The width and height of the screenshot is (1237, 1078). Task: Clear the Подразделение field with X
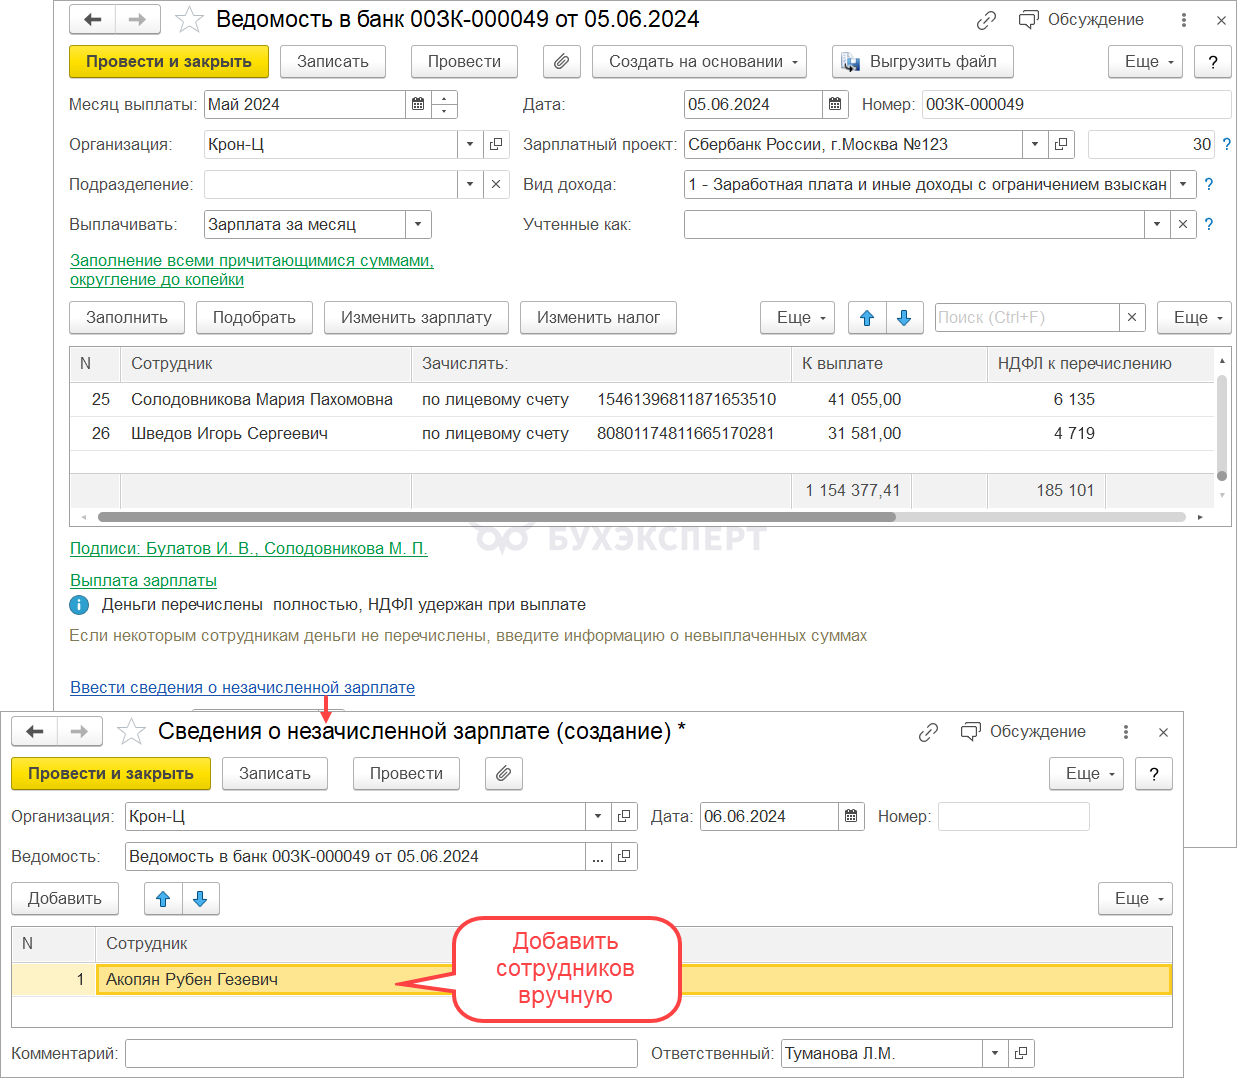coord(496,184)
